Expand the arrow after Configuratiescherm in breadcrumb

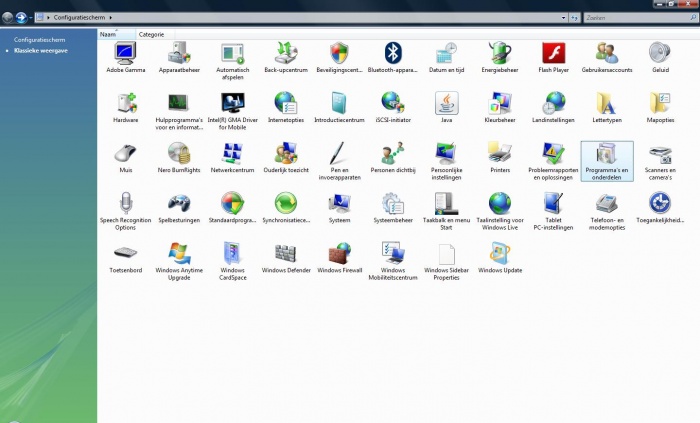coord(110,18)
